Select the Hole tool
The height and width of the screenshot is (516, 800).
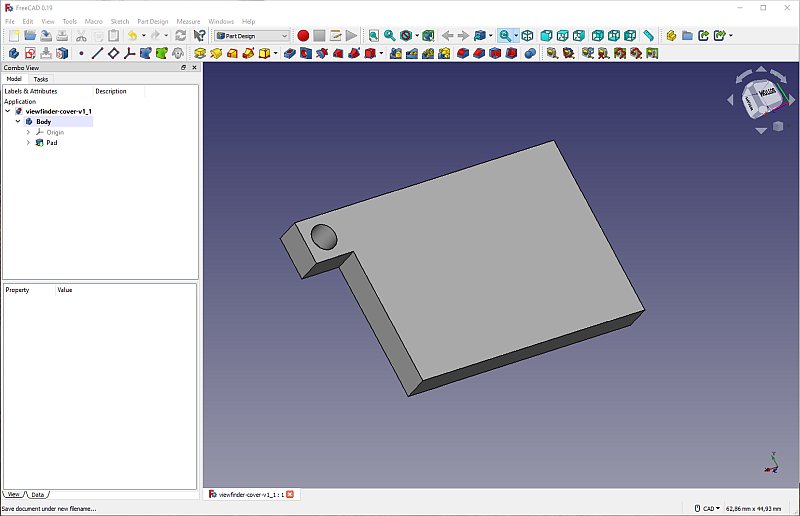click(x=306, y=53)
